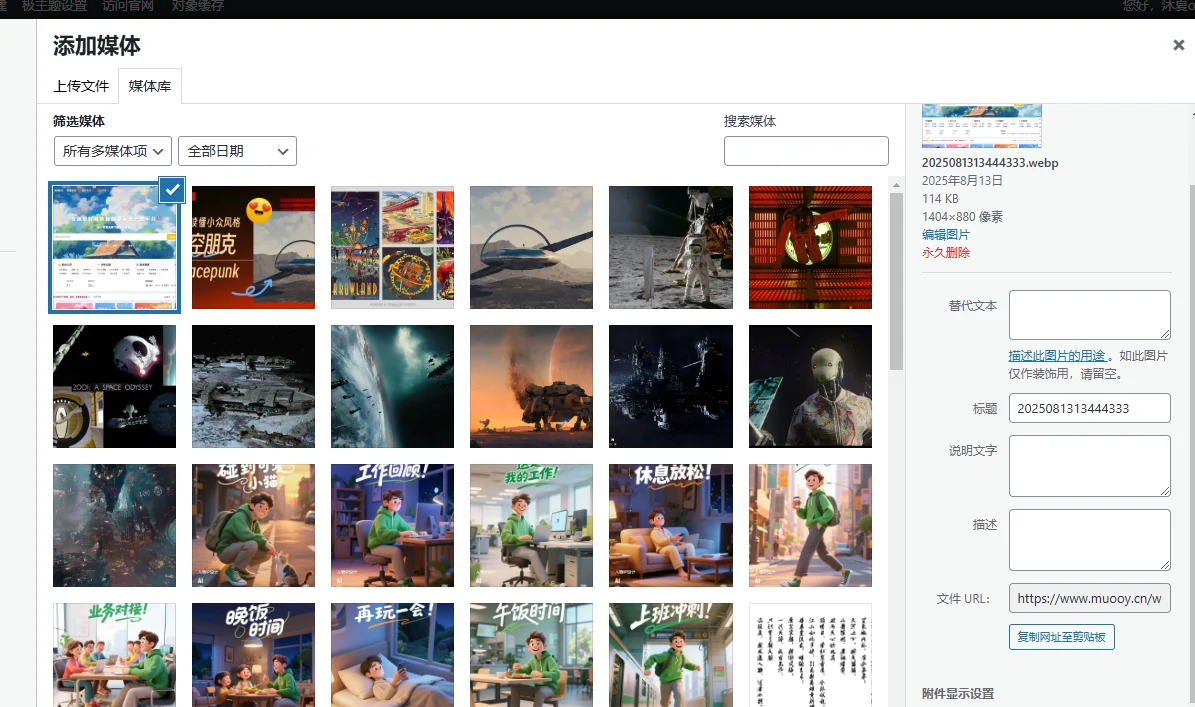This screenshot has height=707, width=1195.
Task: Click the 说明文字 caption textarea
Action: [1090, 466]
